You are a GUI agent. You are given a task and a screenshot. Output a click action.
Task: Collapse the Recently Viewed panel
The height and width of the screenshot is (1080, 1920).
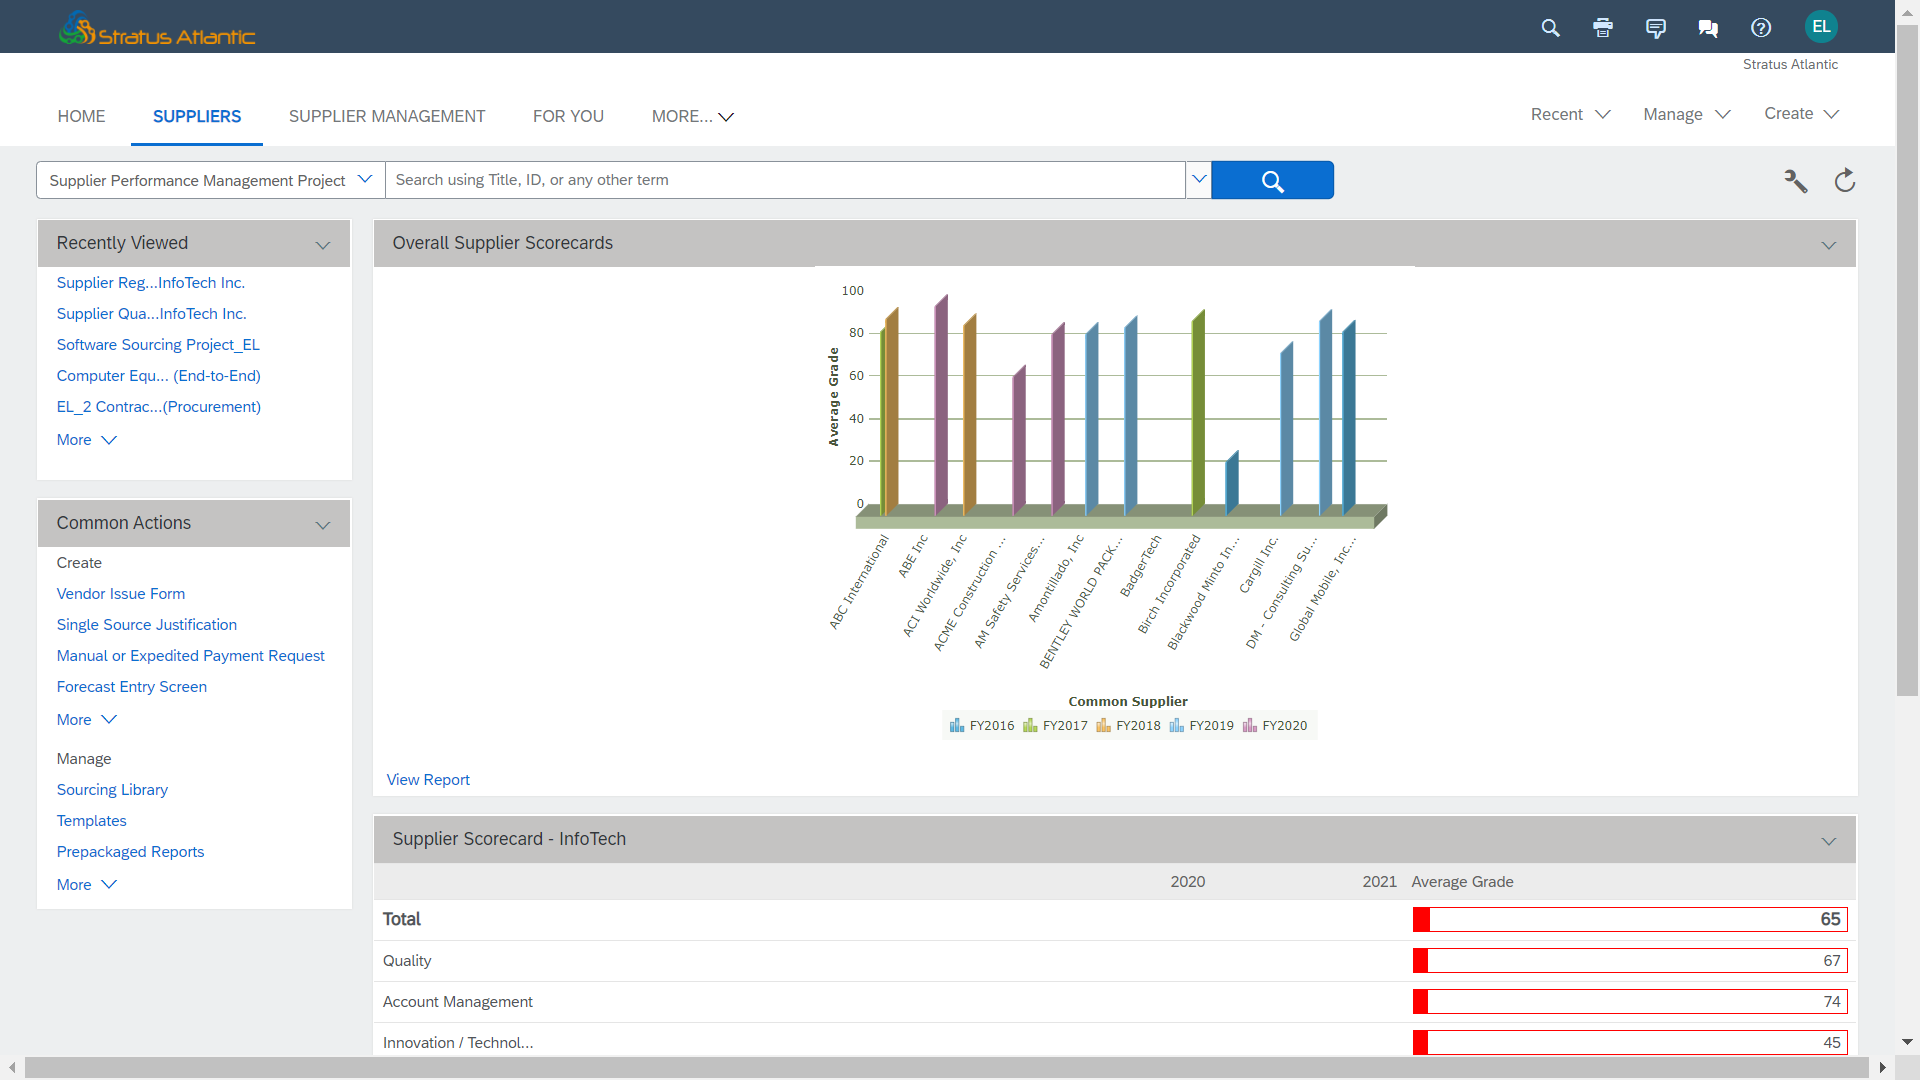pyautogui.click(x=323, y=245)
